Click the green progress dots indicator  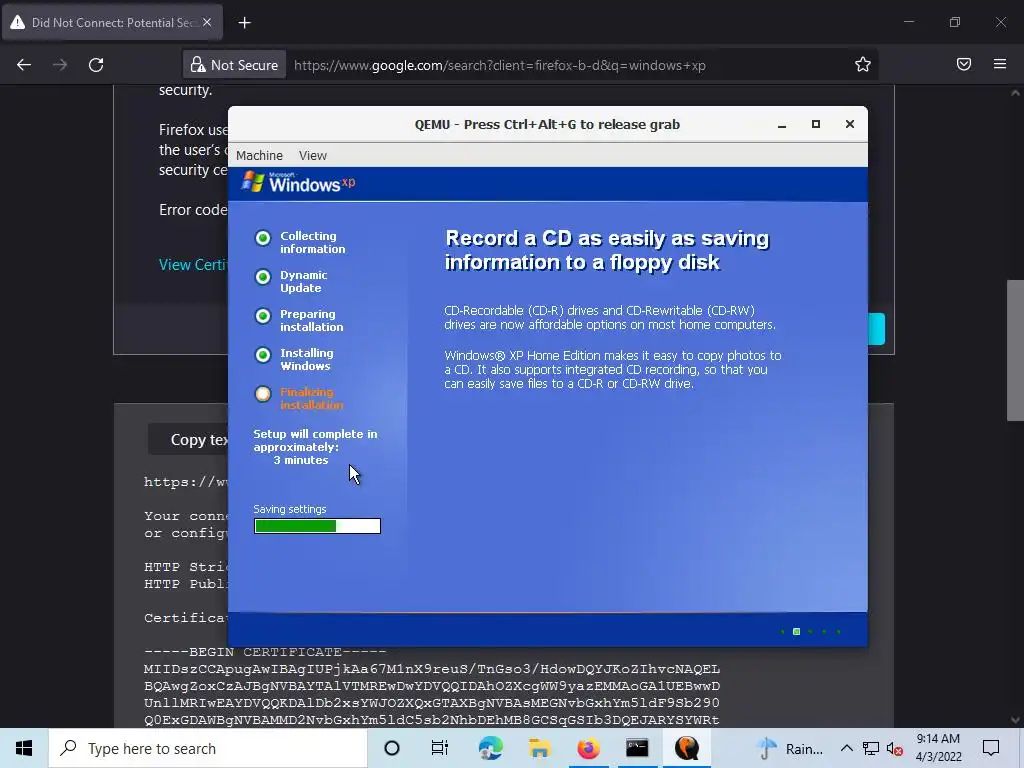click(x=810, y=632)
